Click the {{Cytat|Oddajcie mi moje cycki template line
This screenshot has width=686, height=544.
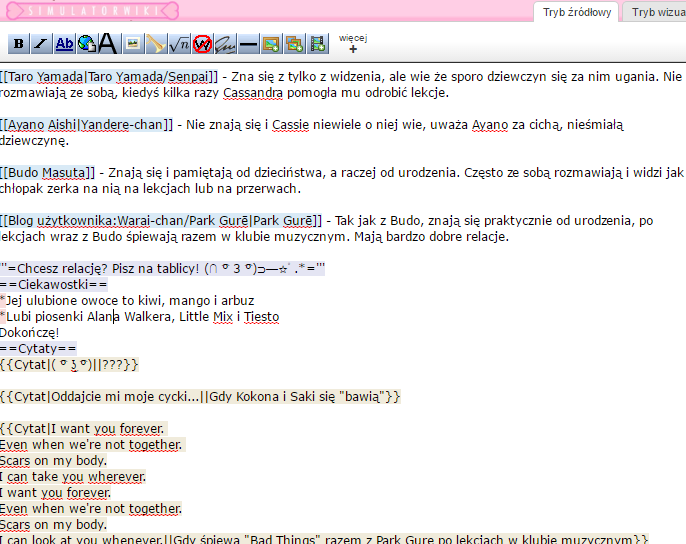coord(200,397)
